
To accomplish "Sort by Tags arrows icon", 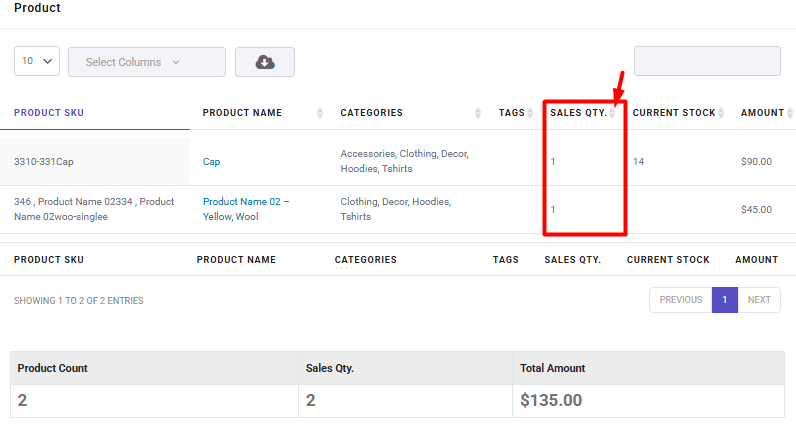I will tap(530, 113).
